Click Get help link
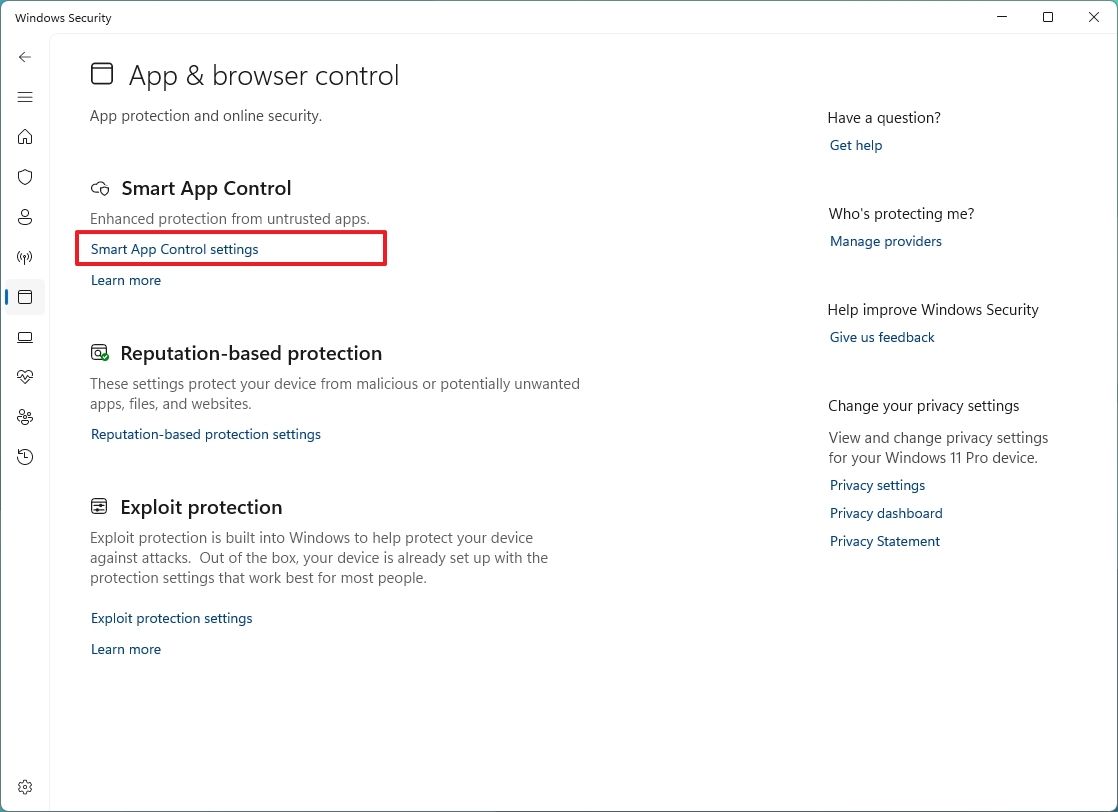 (x=855, y=145)
